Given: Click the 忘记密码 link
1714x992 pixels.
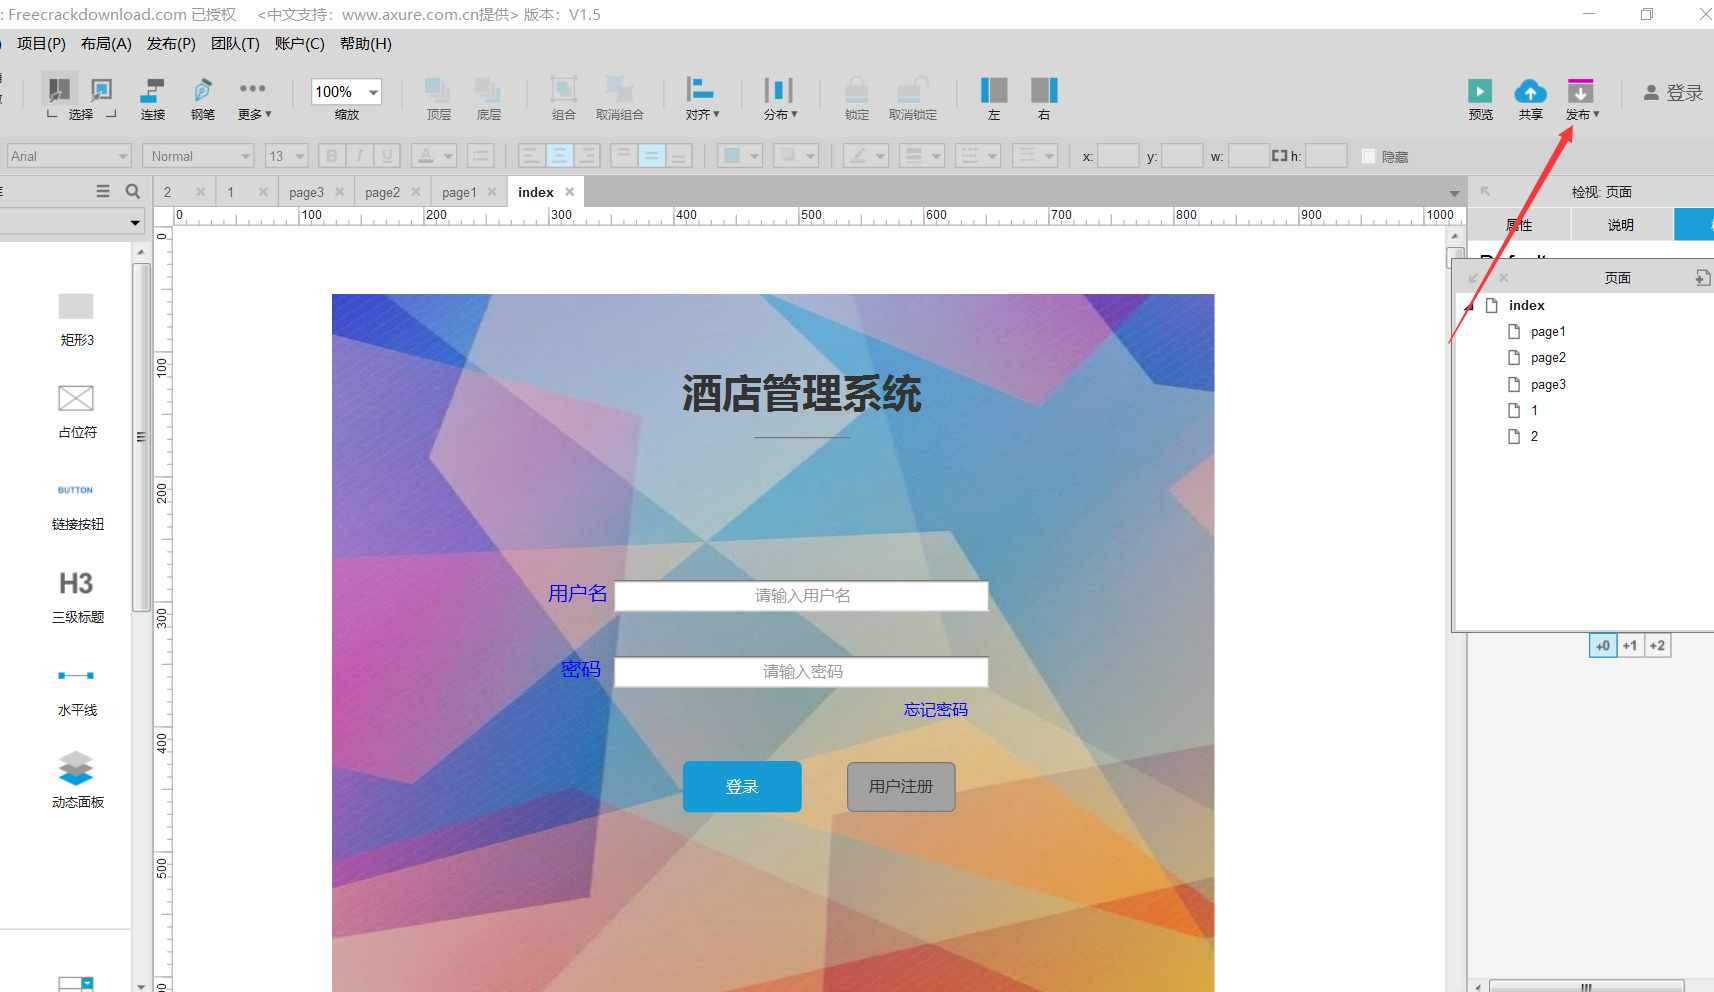Looking at the screenshot, I should [x=935, y=709].
